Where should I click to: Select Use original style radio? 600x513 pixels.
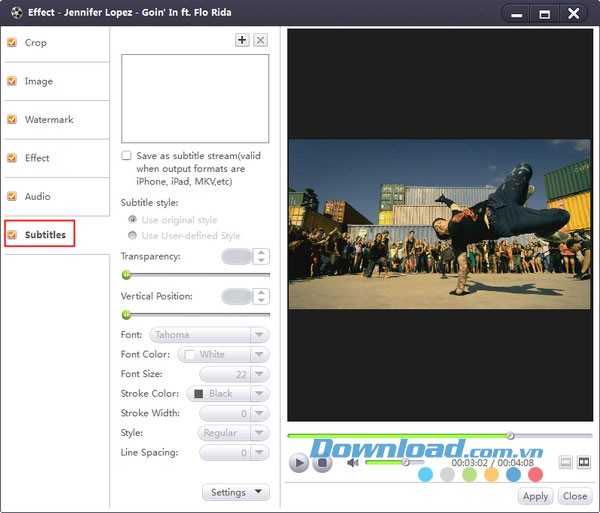pyautogui.click(x=132, y=220)
